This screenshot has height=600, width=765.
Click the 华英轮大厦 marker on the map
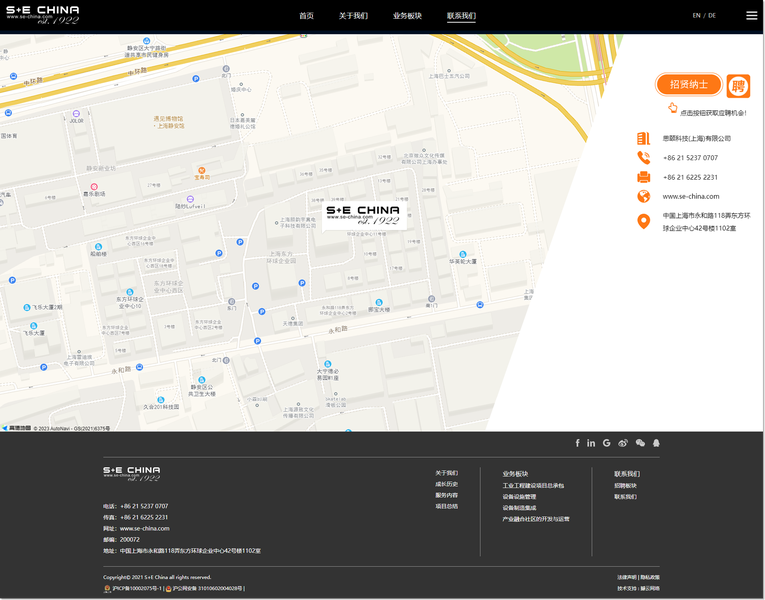[x=463, y=254]
